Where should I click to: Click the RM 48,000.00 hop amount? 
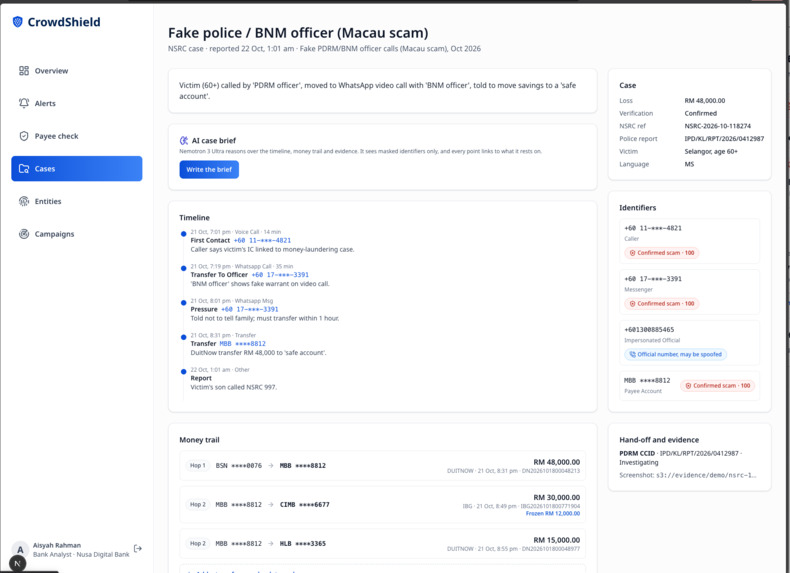pos(556,462)
